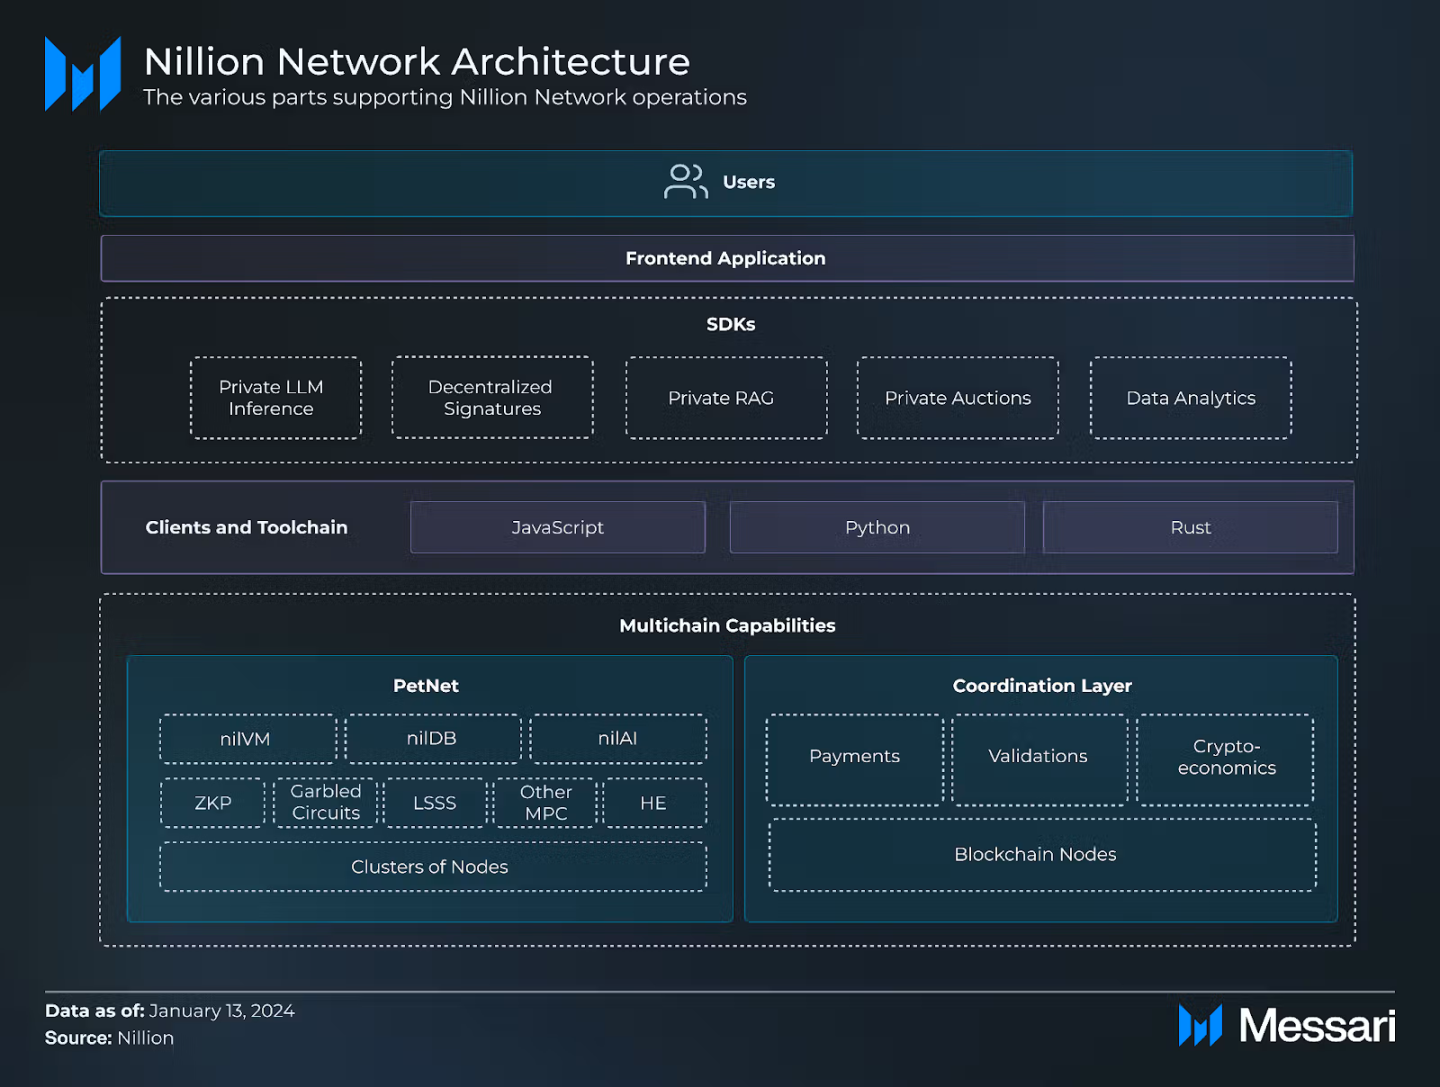Select the nilDB module box
Viewport: 1440px width, 1087px height.
(x=432, y=739)
